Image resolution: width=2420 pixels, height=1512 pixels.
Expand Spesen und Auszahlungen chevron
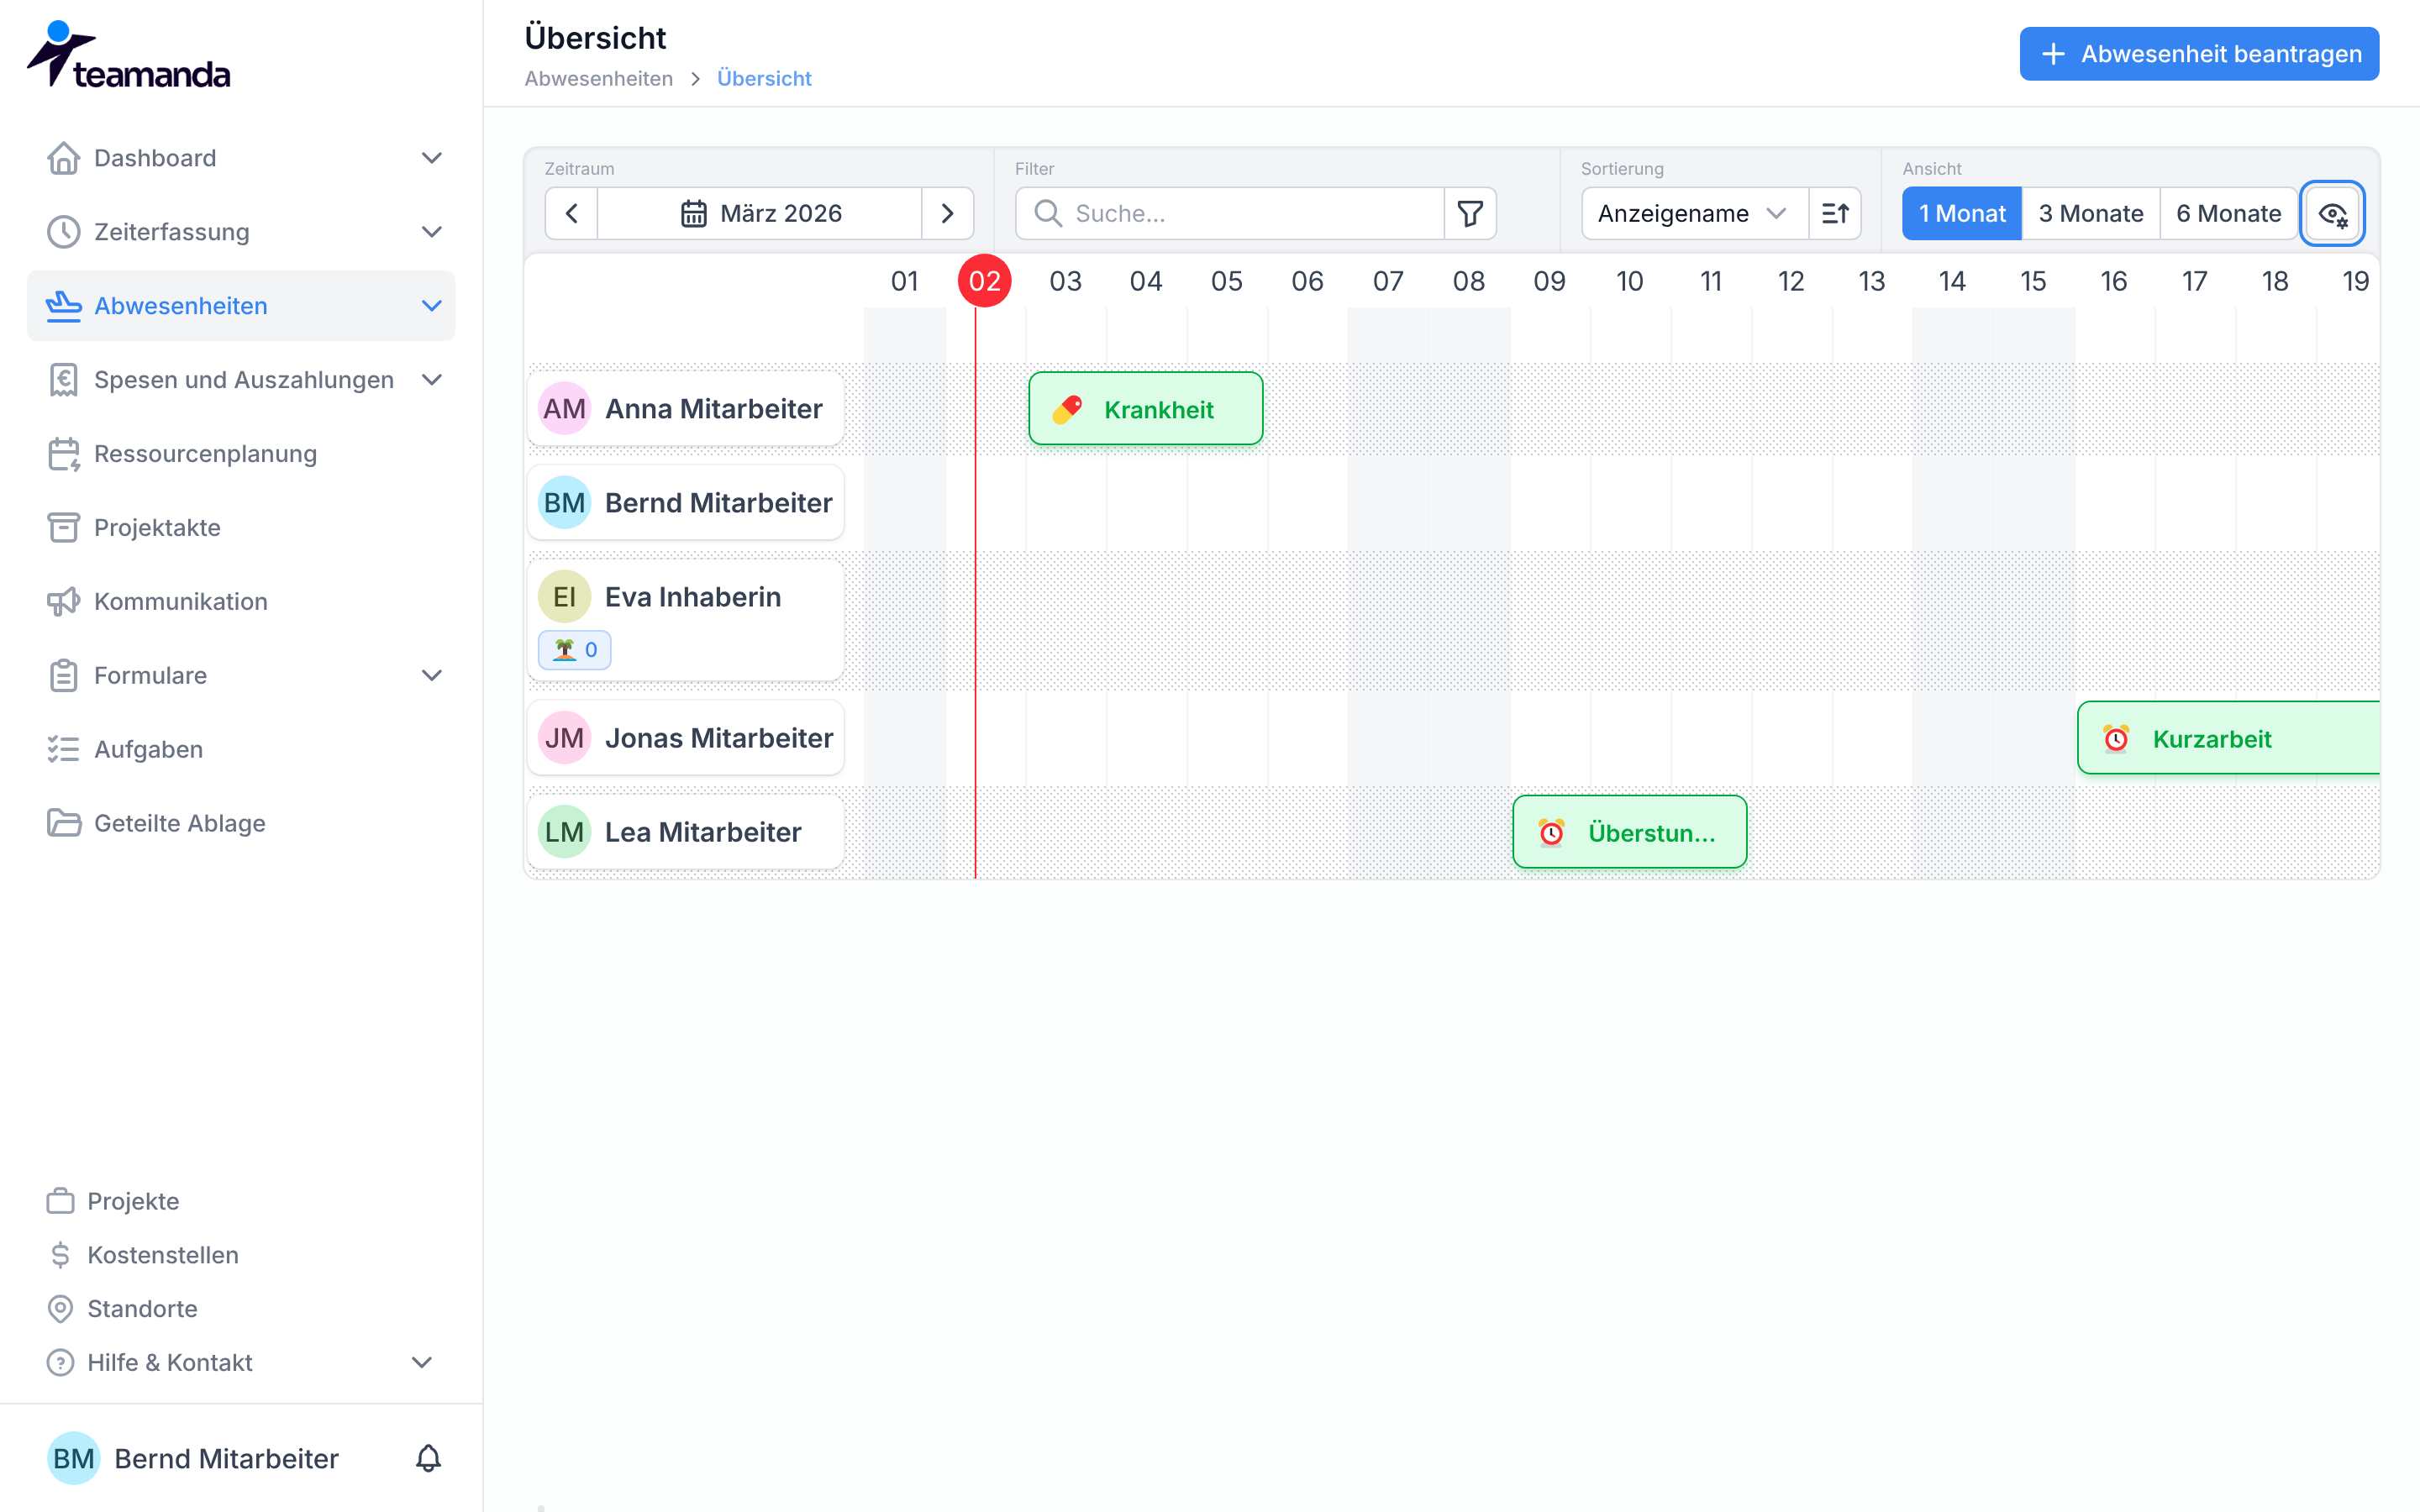[x=432, y=380]
